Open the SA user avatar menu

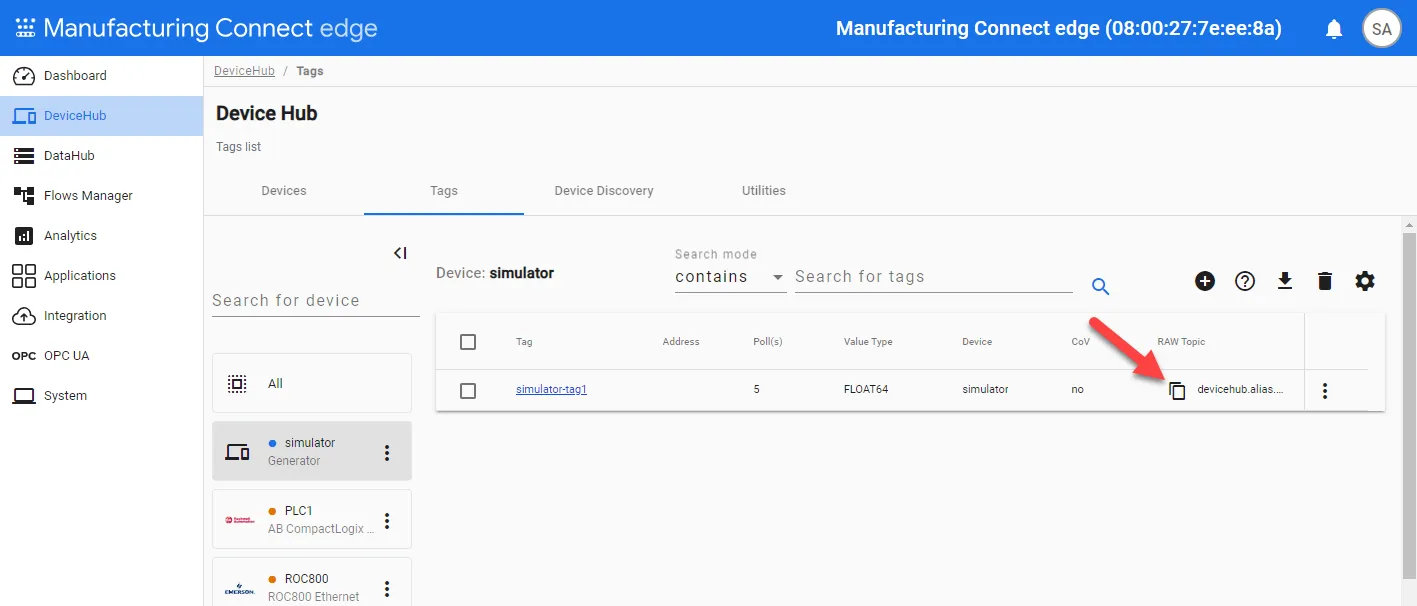(1382, 29)
